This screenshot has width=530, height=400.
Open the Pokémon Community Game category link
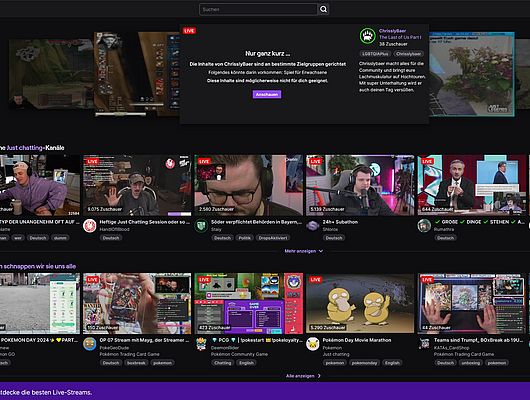point(239,354)
